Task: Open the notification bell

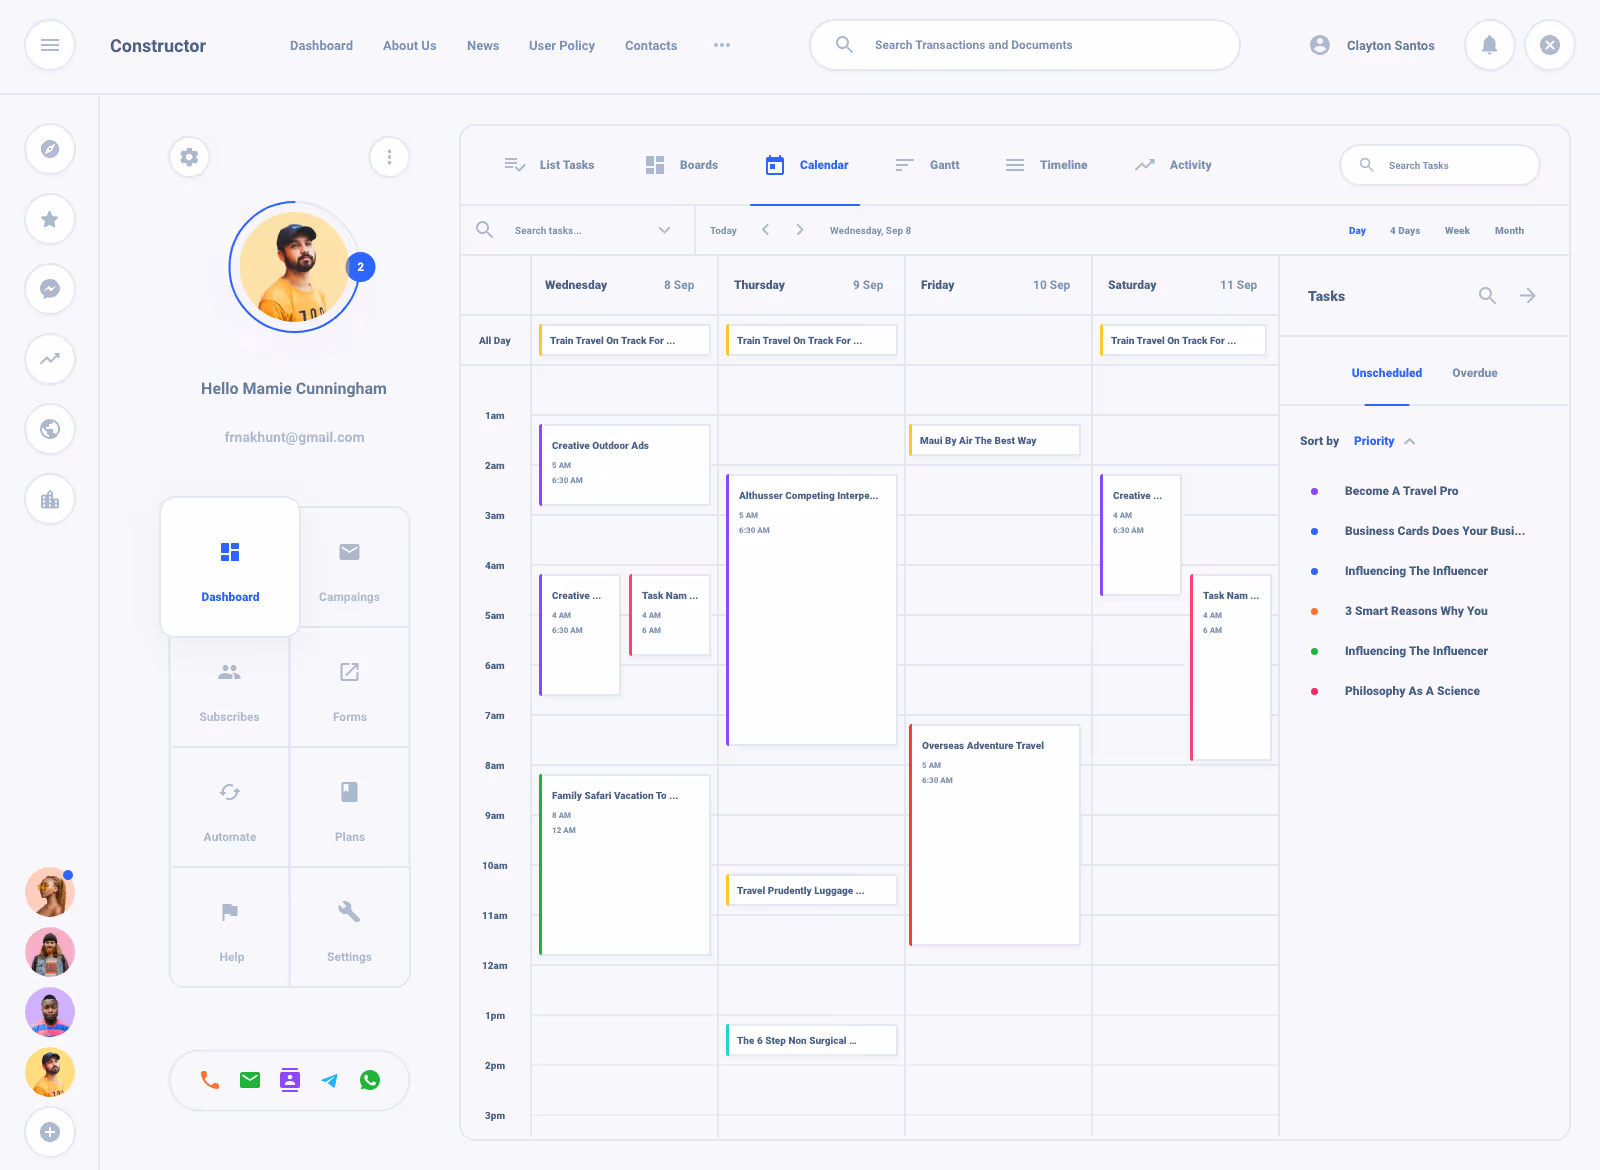Action: pos(1489,45)
